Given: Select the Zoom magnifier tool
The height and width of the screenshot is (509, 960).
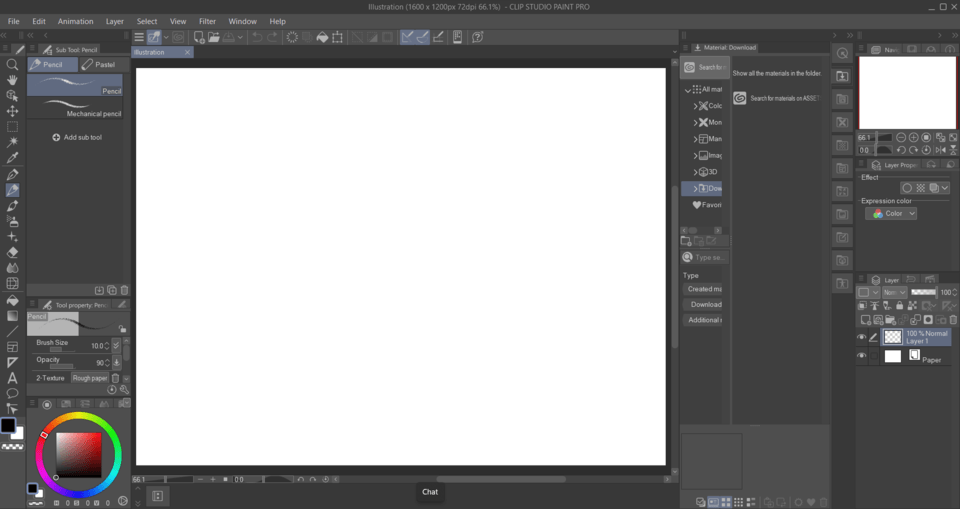Looking at the screenshot, I should tap(12, 64).
